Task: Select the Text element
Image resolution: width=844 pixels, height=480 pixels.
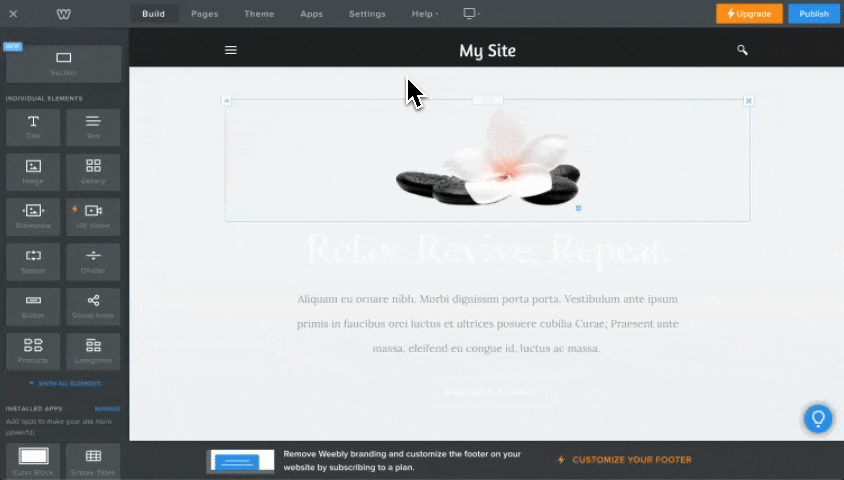Action: (x=93, y=127)
